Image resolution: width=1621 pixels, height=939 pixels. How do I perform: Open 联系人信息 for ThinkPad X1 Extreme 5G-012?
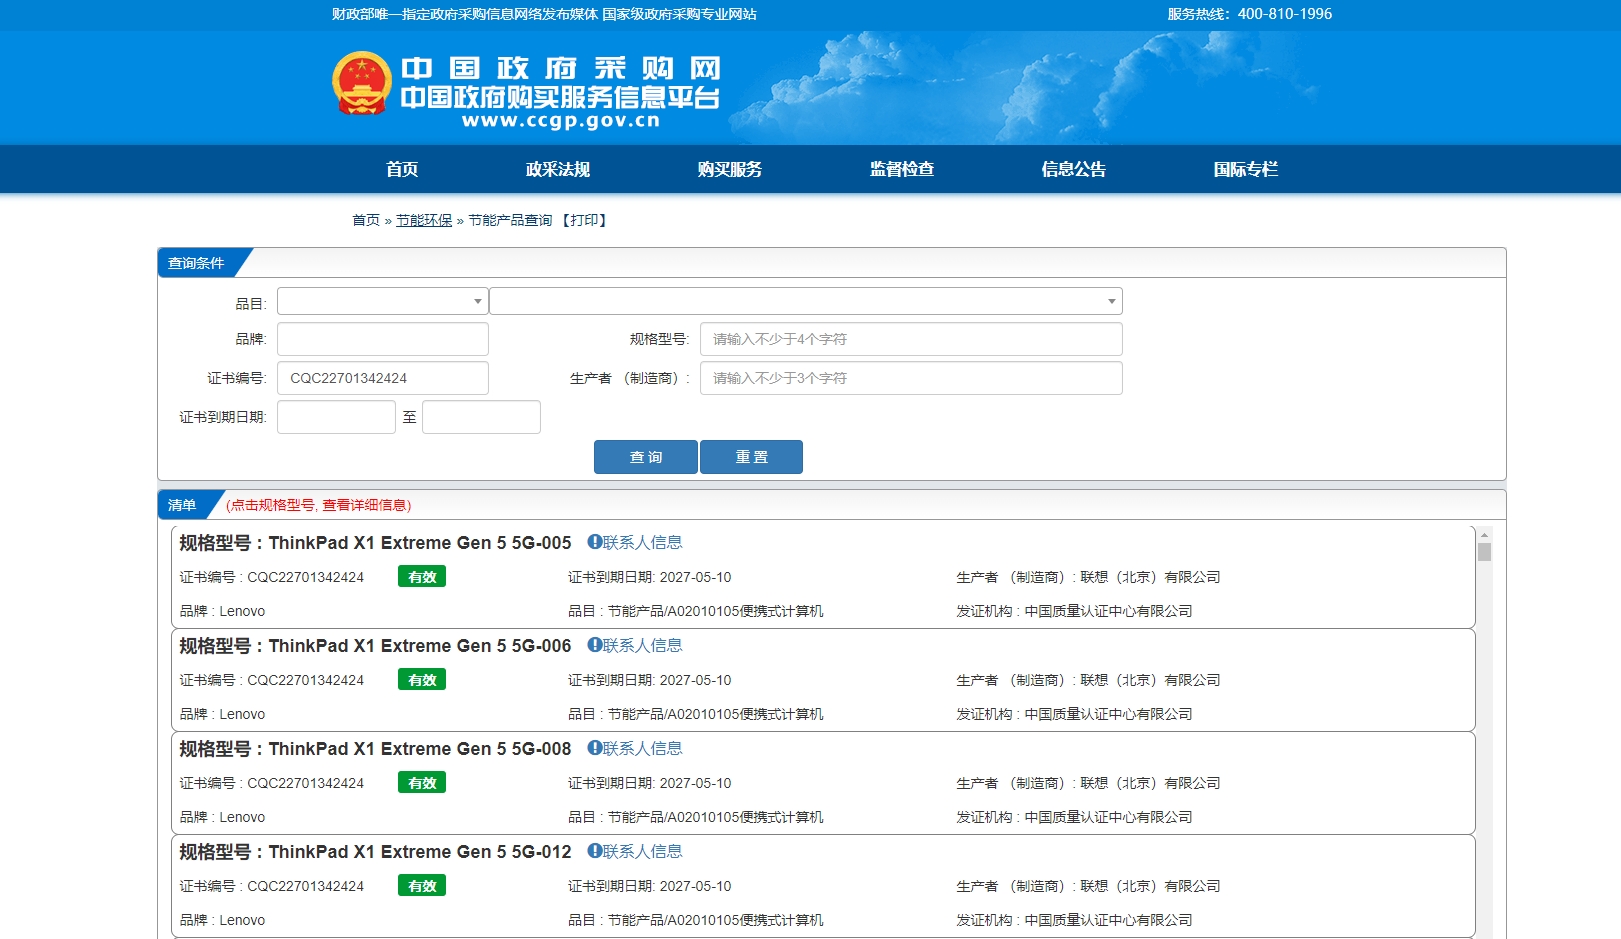click(642, 851)
